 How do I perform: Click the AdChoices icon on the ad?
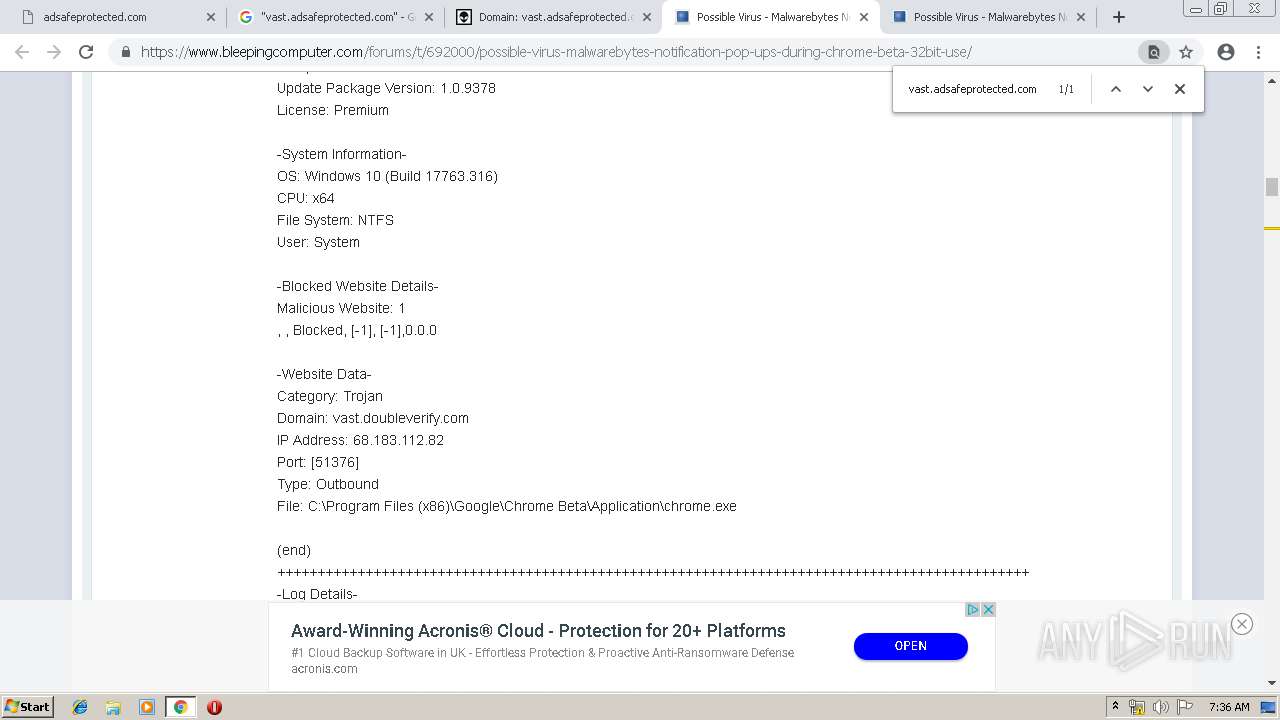click(x=972, y=610)
